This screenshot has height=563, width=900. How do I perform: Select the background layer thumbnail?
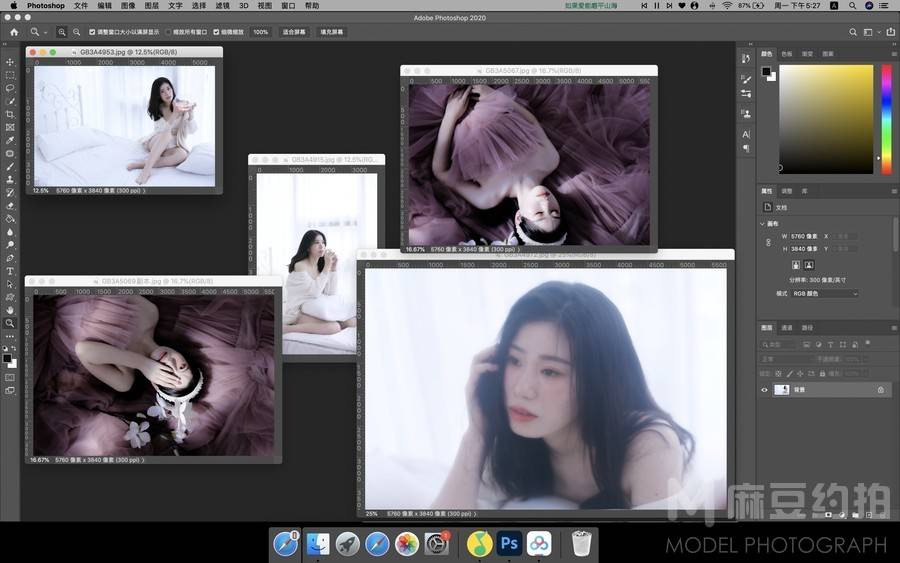(781, 390)
